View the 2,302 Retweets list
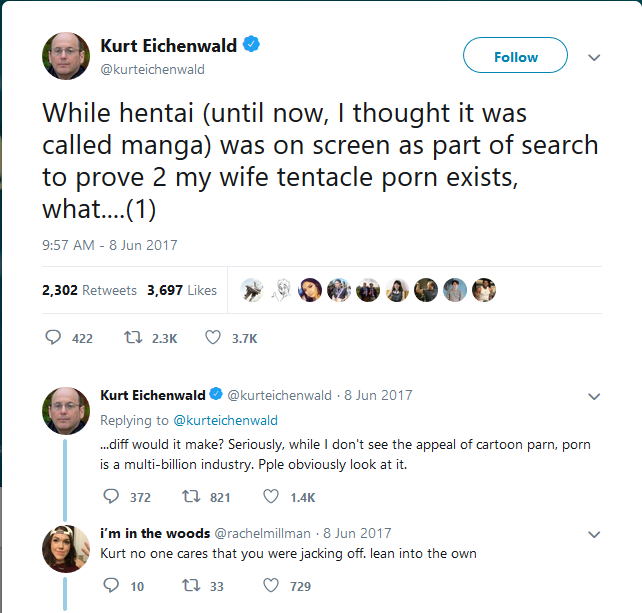 coord(89,290)
